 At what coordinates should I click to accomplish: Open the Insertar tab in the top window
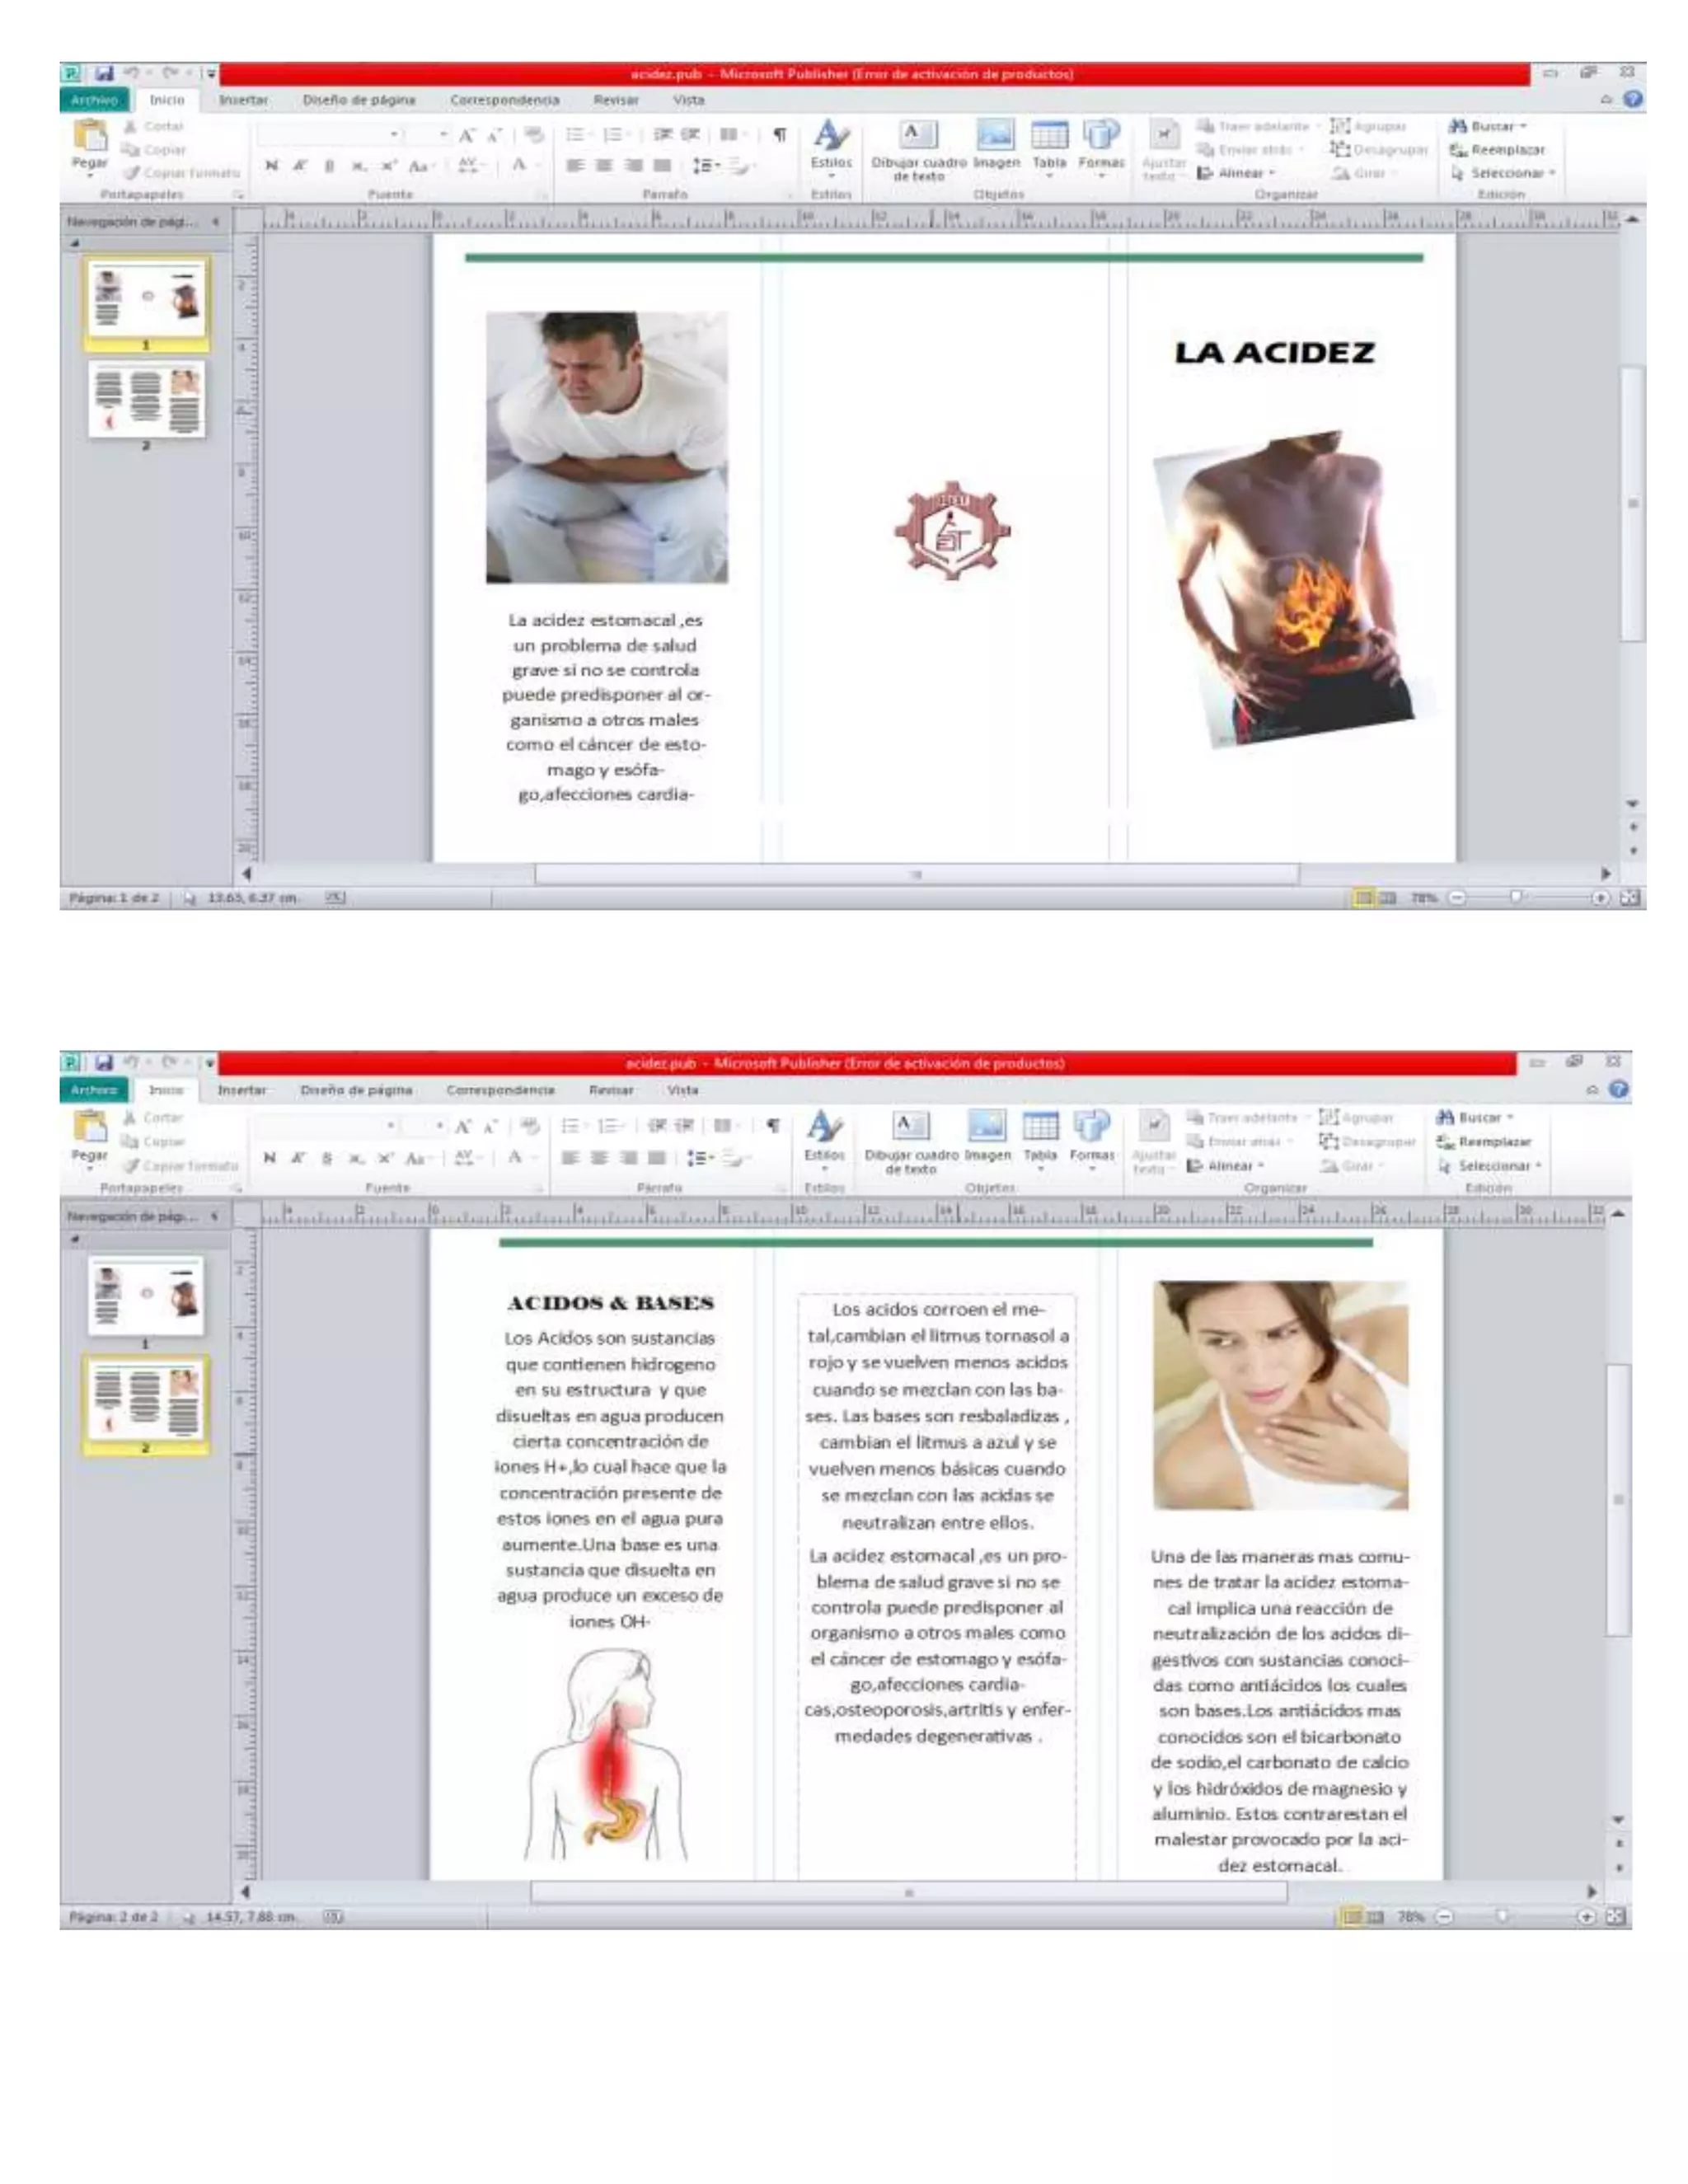243,100
